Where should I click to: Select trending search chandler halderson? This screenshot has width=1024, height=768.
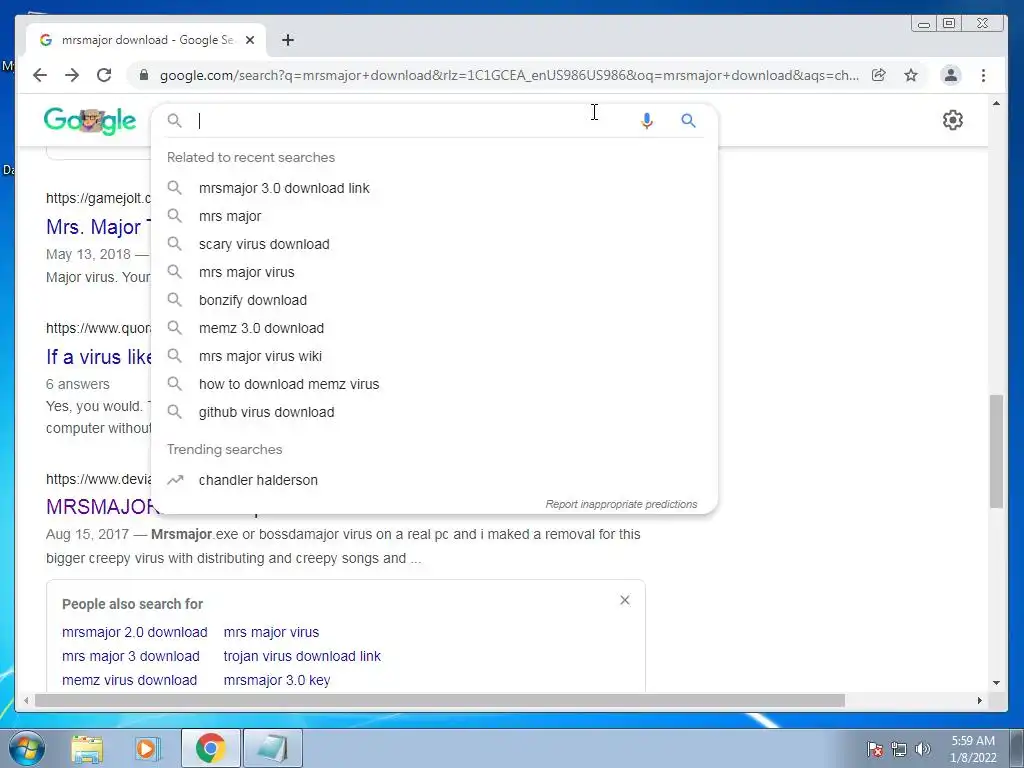point(434,480)
